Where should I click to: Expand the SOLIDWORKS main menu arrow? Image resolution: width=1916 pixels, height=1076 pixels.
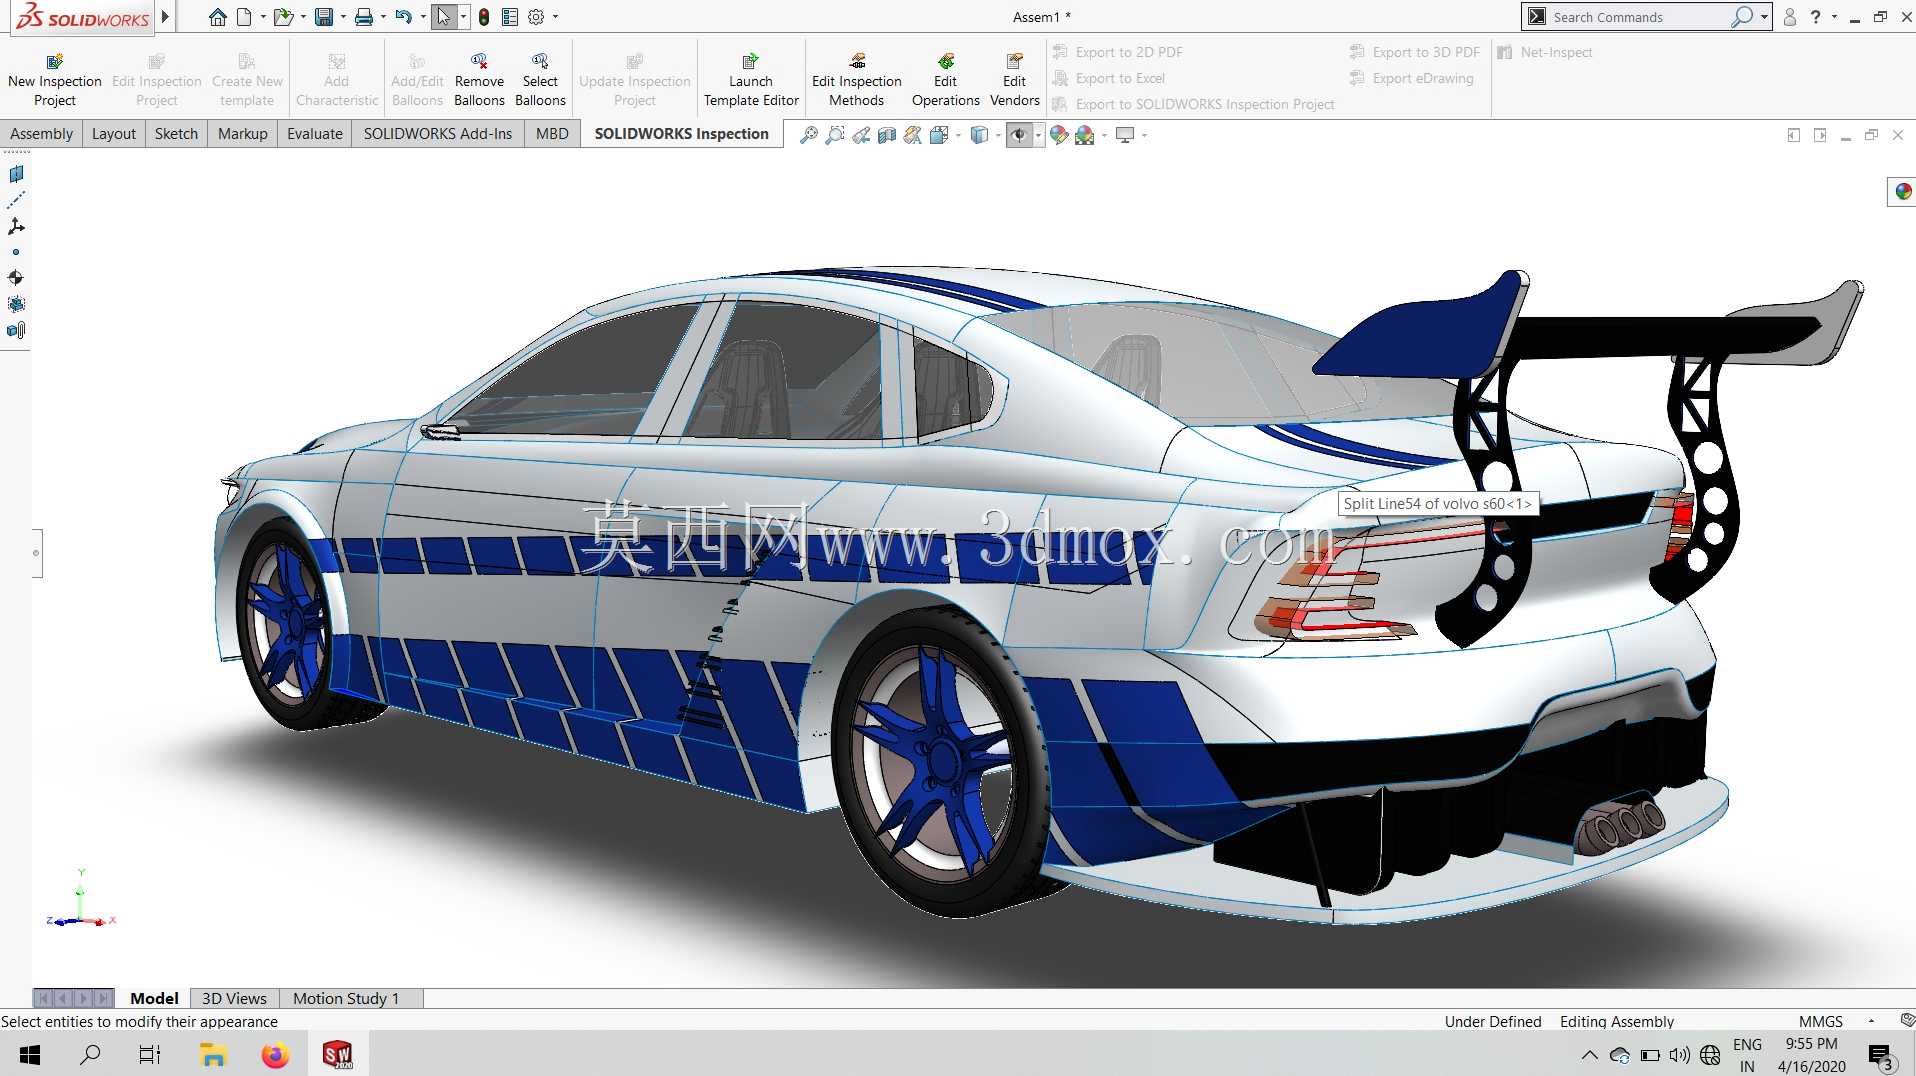pos(166,17)
